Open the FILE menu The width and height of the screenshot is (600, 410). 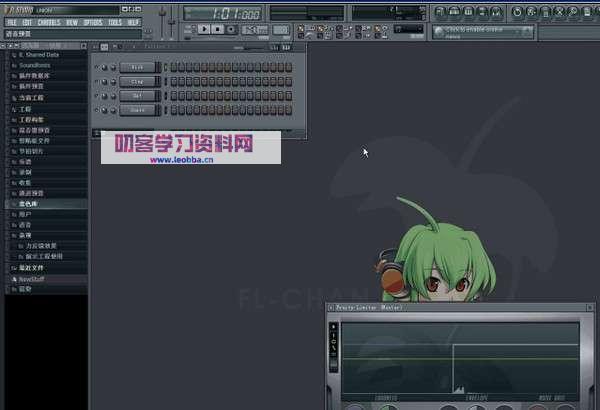click(12, 23)
